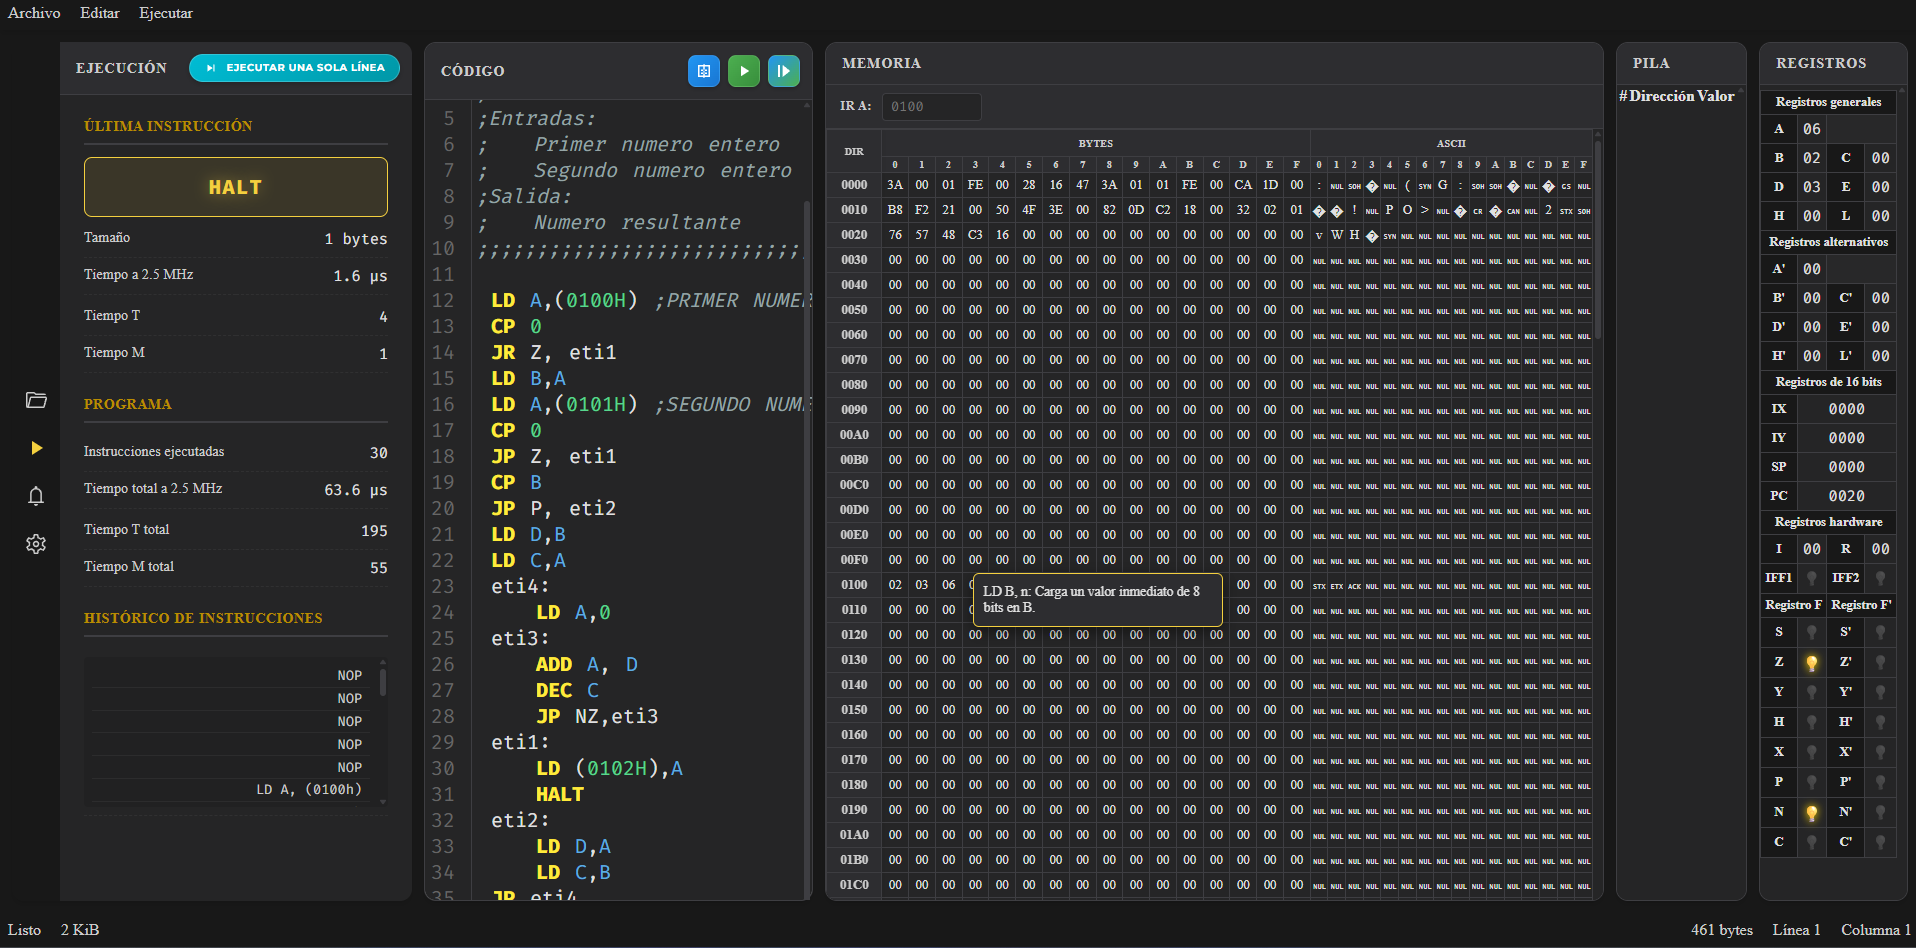
Task: Open settings with the gear icon
Action: pyautogui.click(x=36, y=544)
